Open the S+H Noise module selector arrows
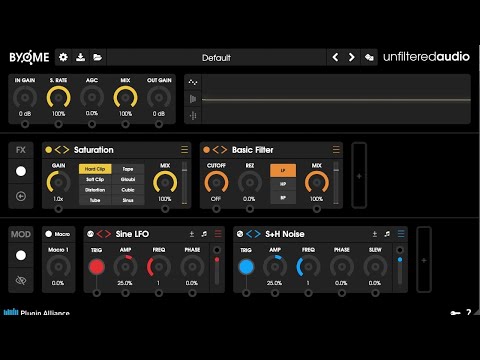The image size is (480, 360). pos(253,234)
